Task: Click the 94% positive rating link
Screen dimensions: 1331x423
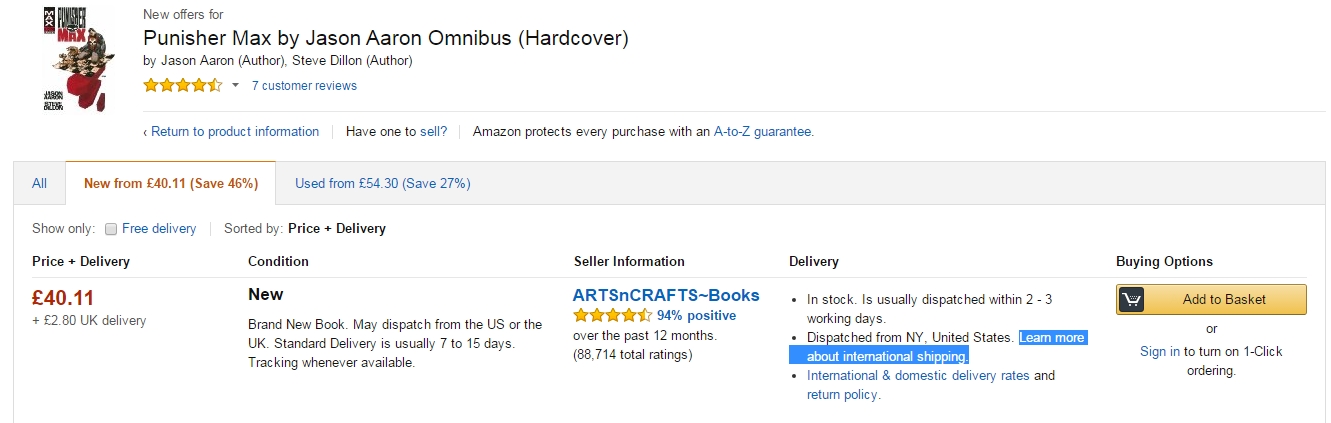Action: (x=696, y=316)
